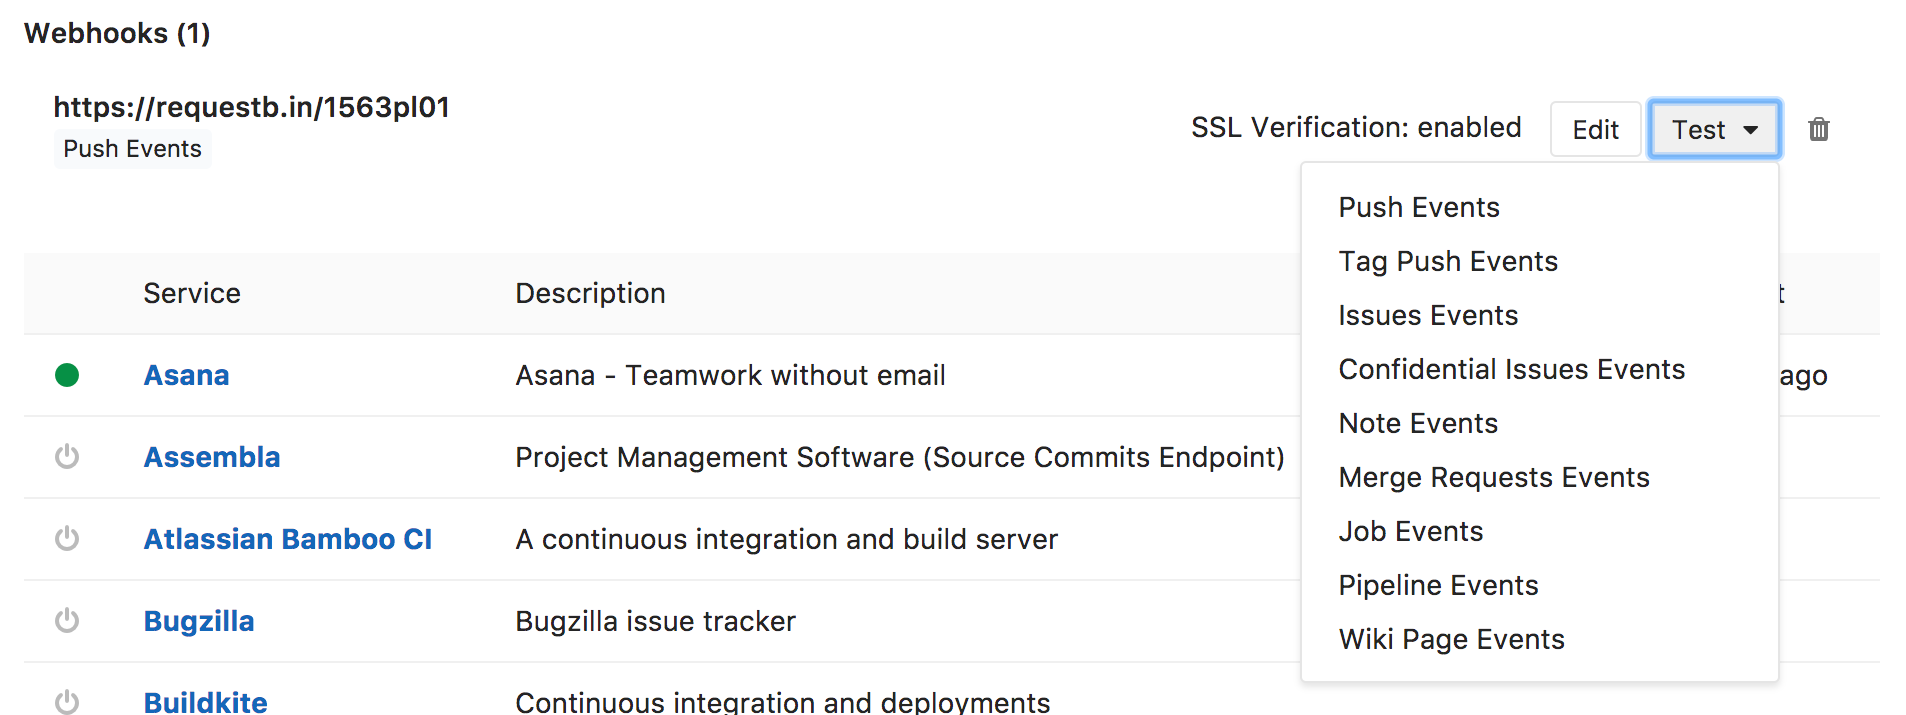Click 'Project Management Software' Assembla description
Viewport: 1906px width, 715px height.
900,457
